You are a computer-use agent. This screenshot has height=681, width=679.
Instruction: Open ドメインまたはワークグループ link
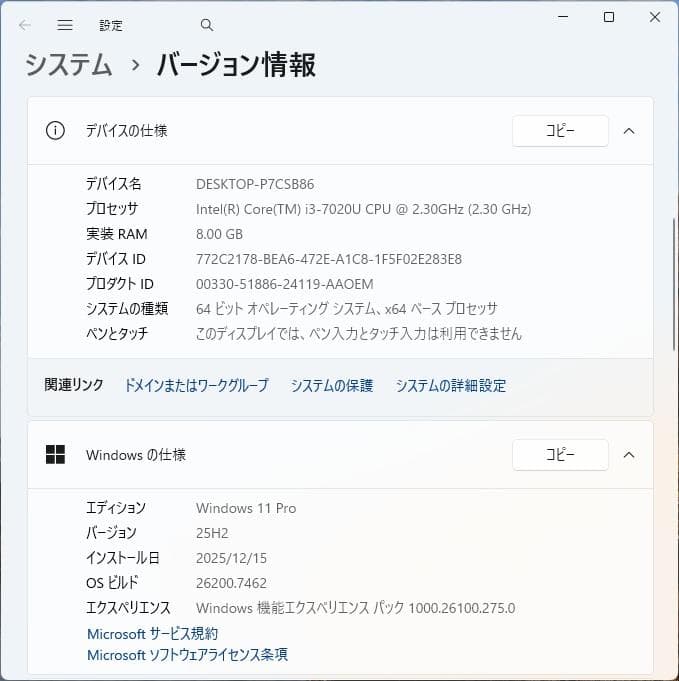click(196, 385)
